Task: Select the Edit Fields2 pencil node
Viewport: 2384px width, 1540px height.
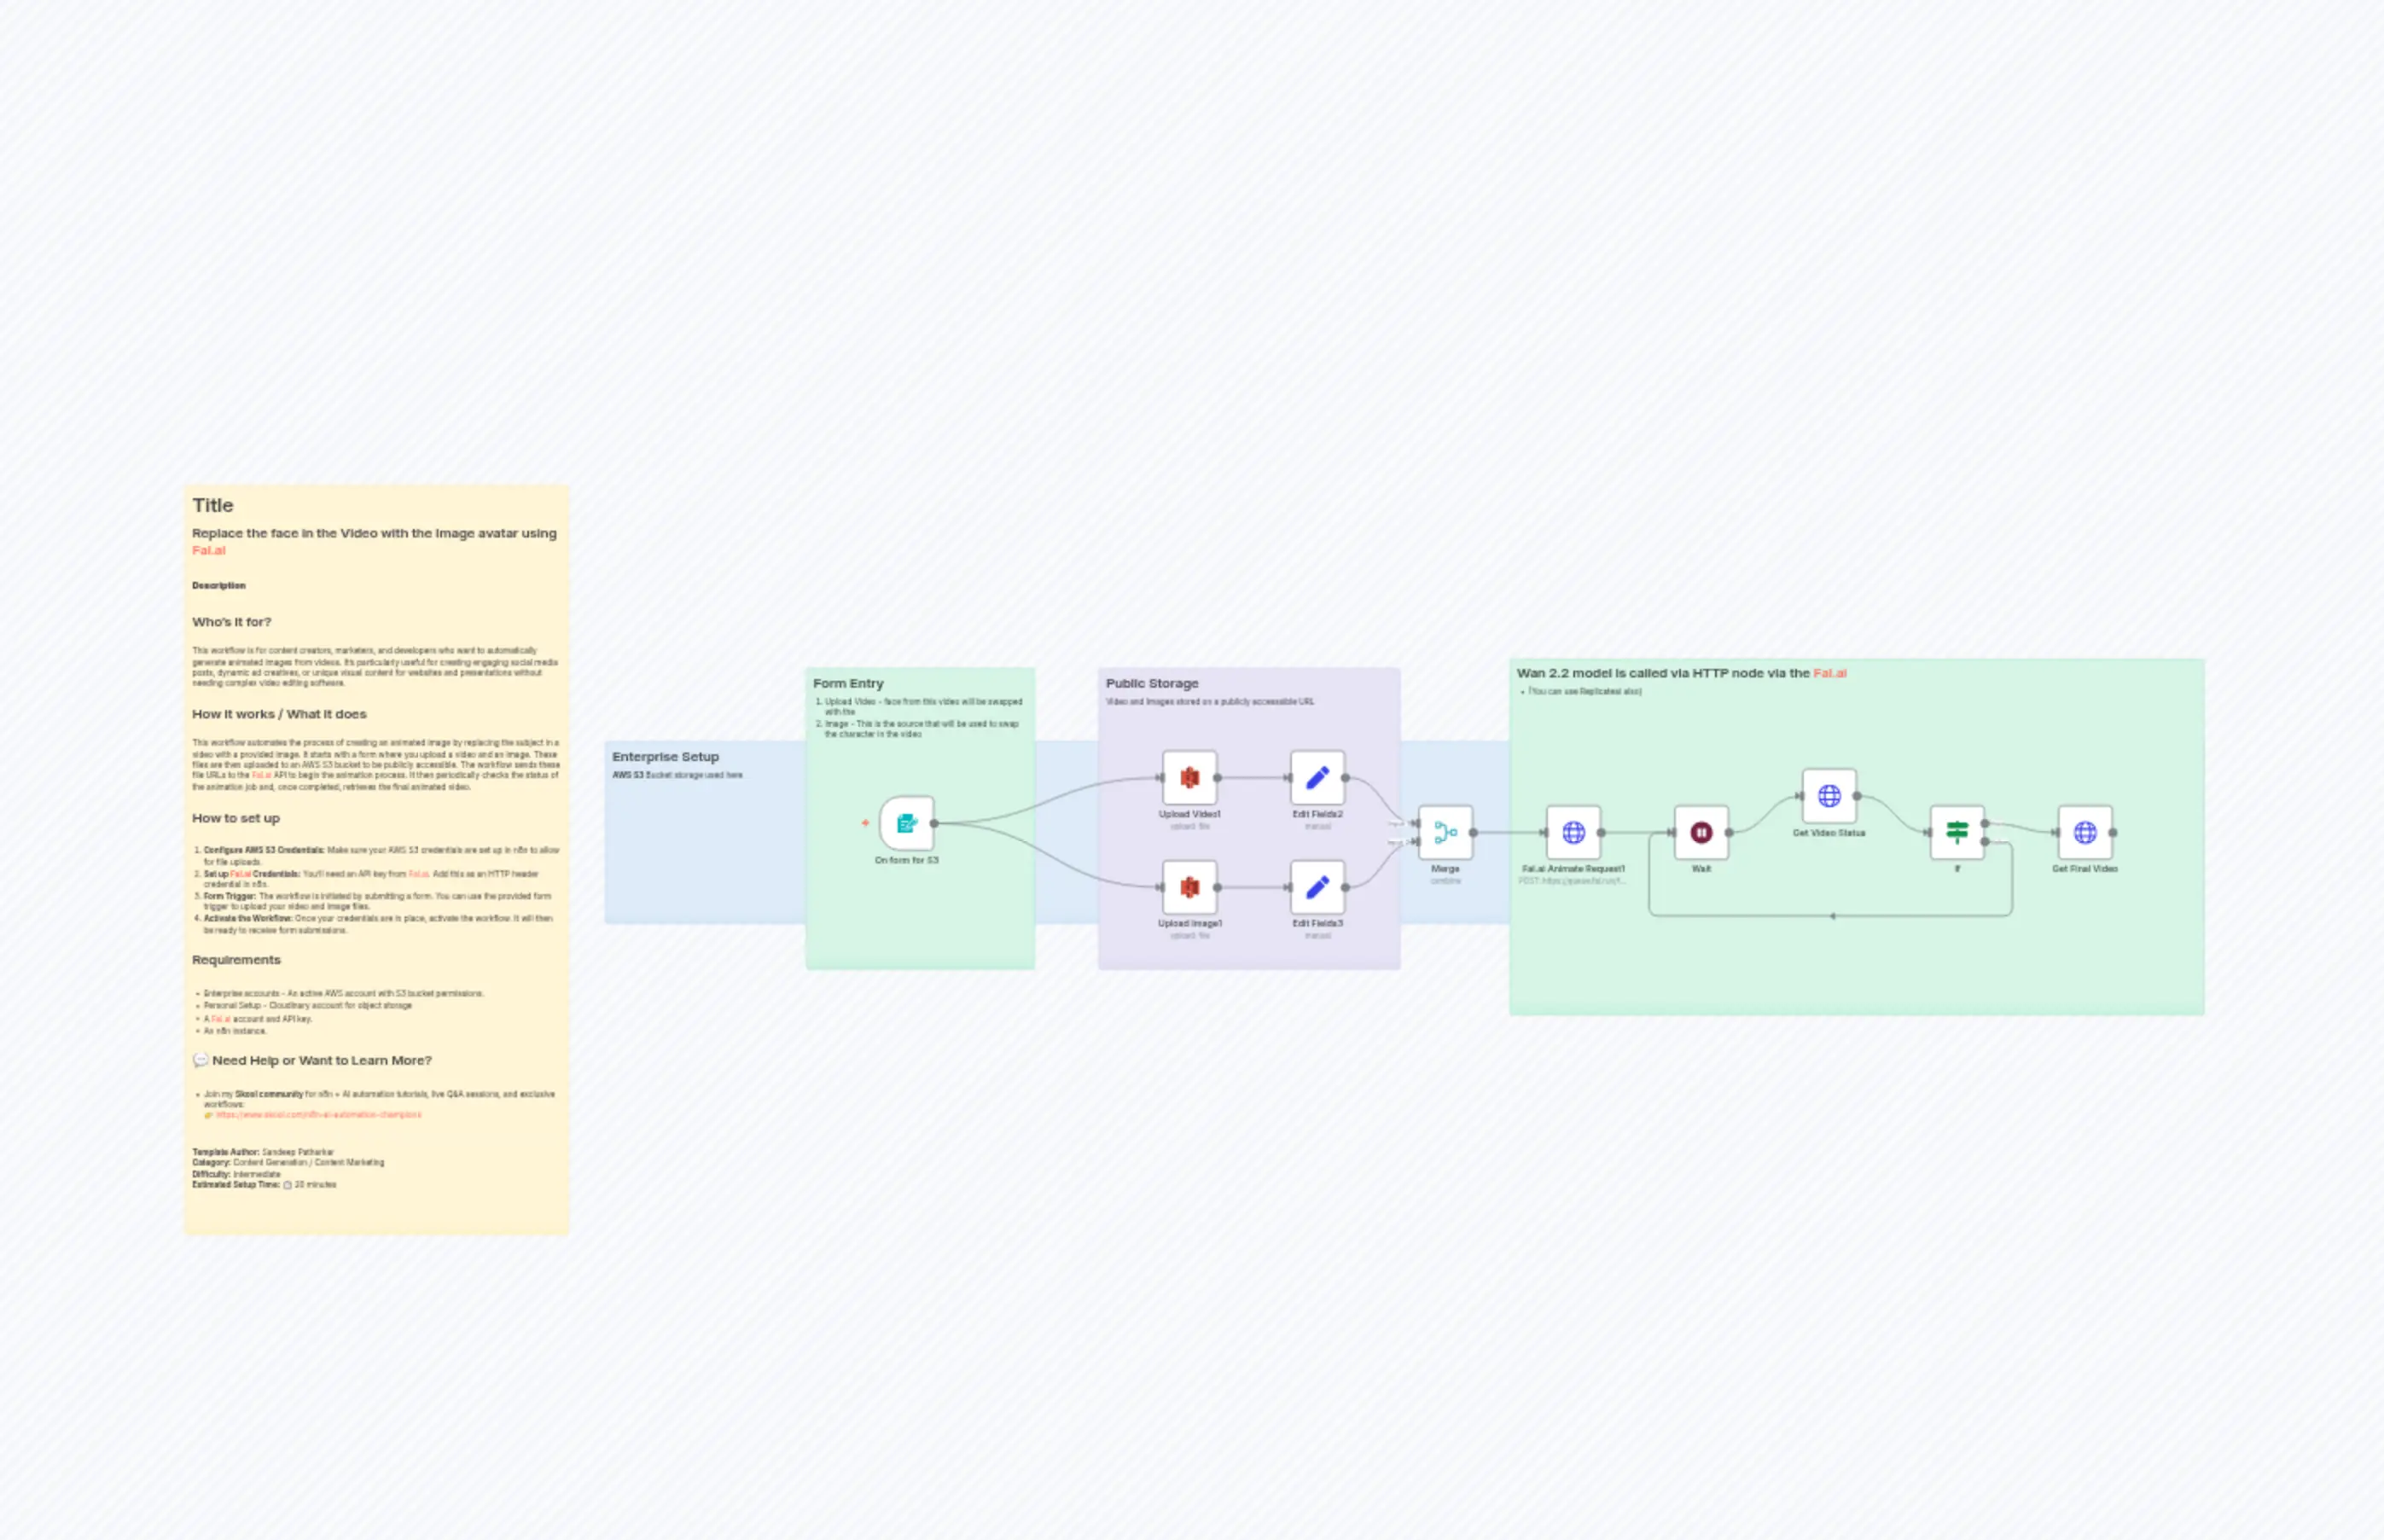Action: point(1317,778)
